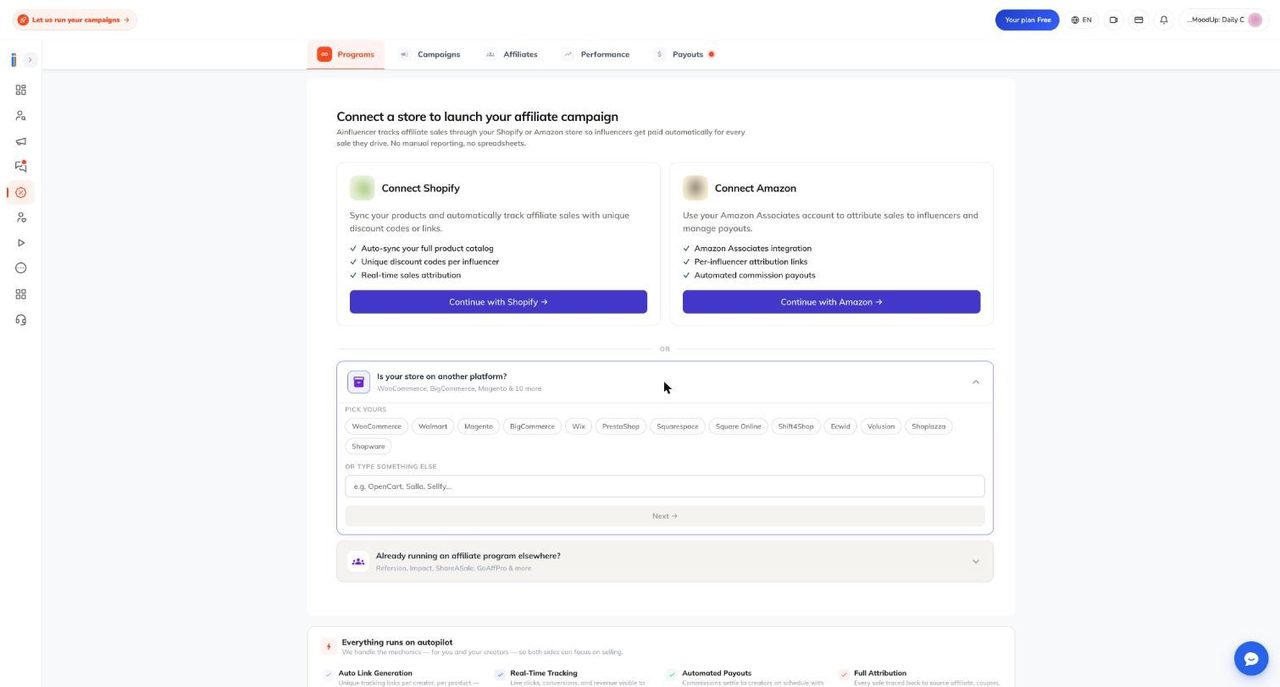Switch to the Performance tab
This screenshot has height=687, width=1280.
point(596,54)
